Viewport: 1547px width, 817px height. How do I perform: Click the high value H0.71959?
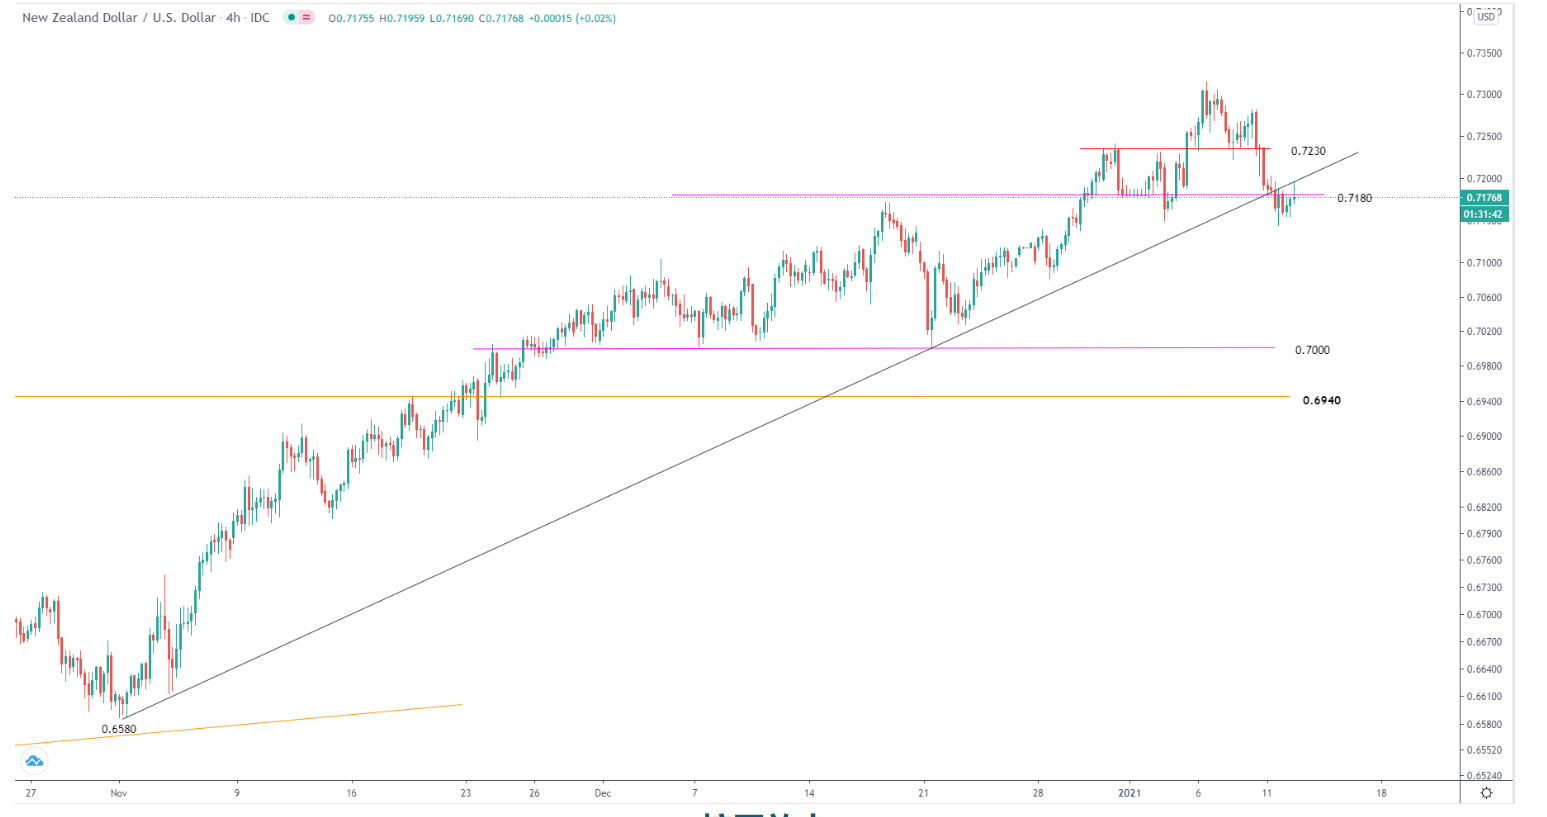(x=402, y=18)
